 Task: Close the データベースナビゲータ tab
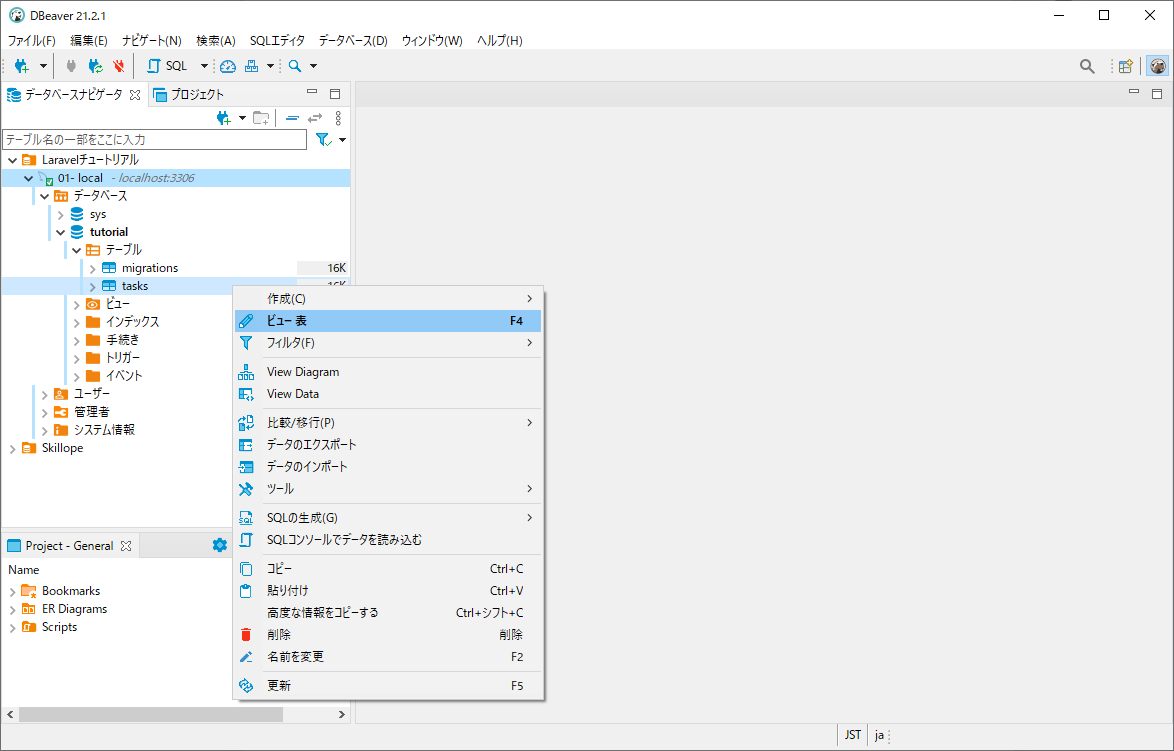(x=135, y=94)
